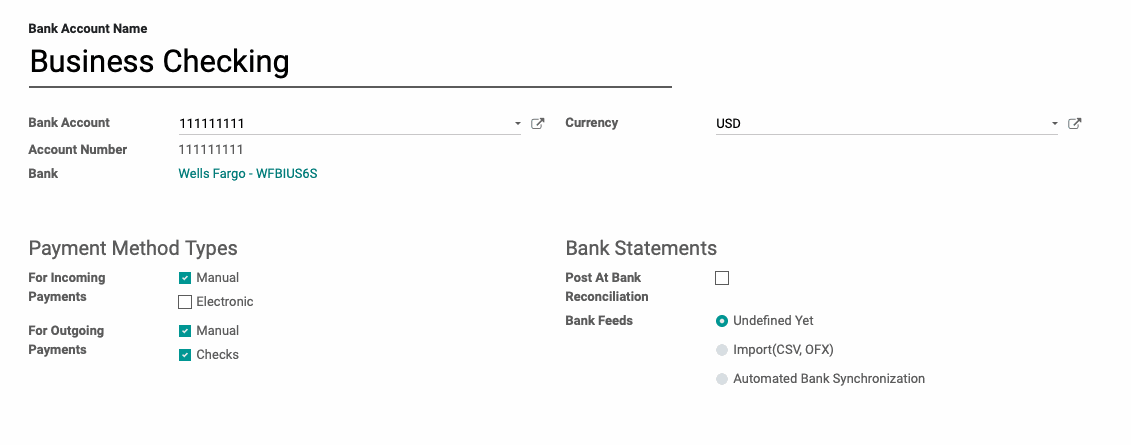Tick Post At Bank Reconciliation checkbox
This screenshot has height=445, width=1131.
(722, 278)
